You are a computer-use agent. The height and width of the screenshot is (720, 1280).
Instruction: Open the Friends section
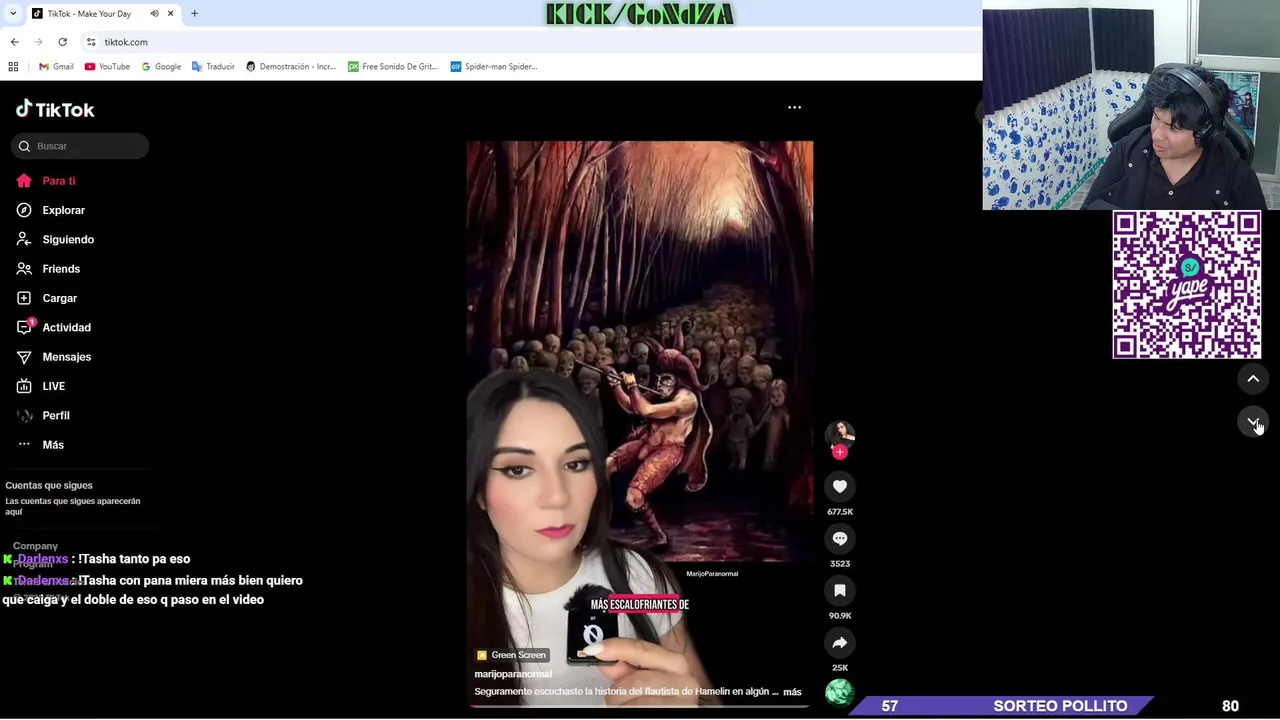click(x=61, y=269)
